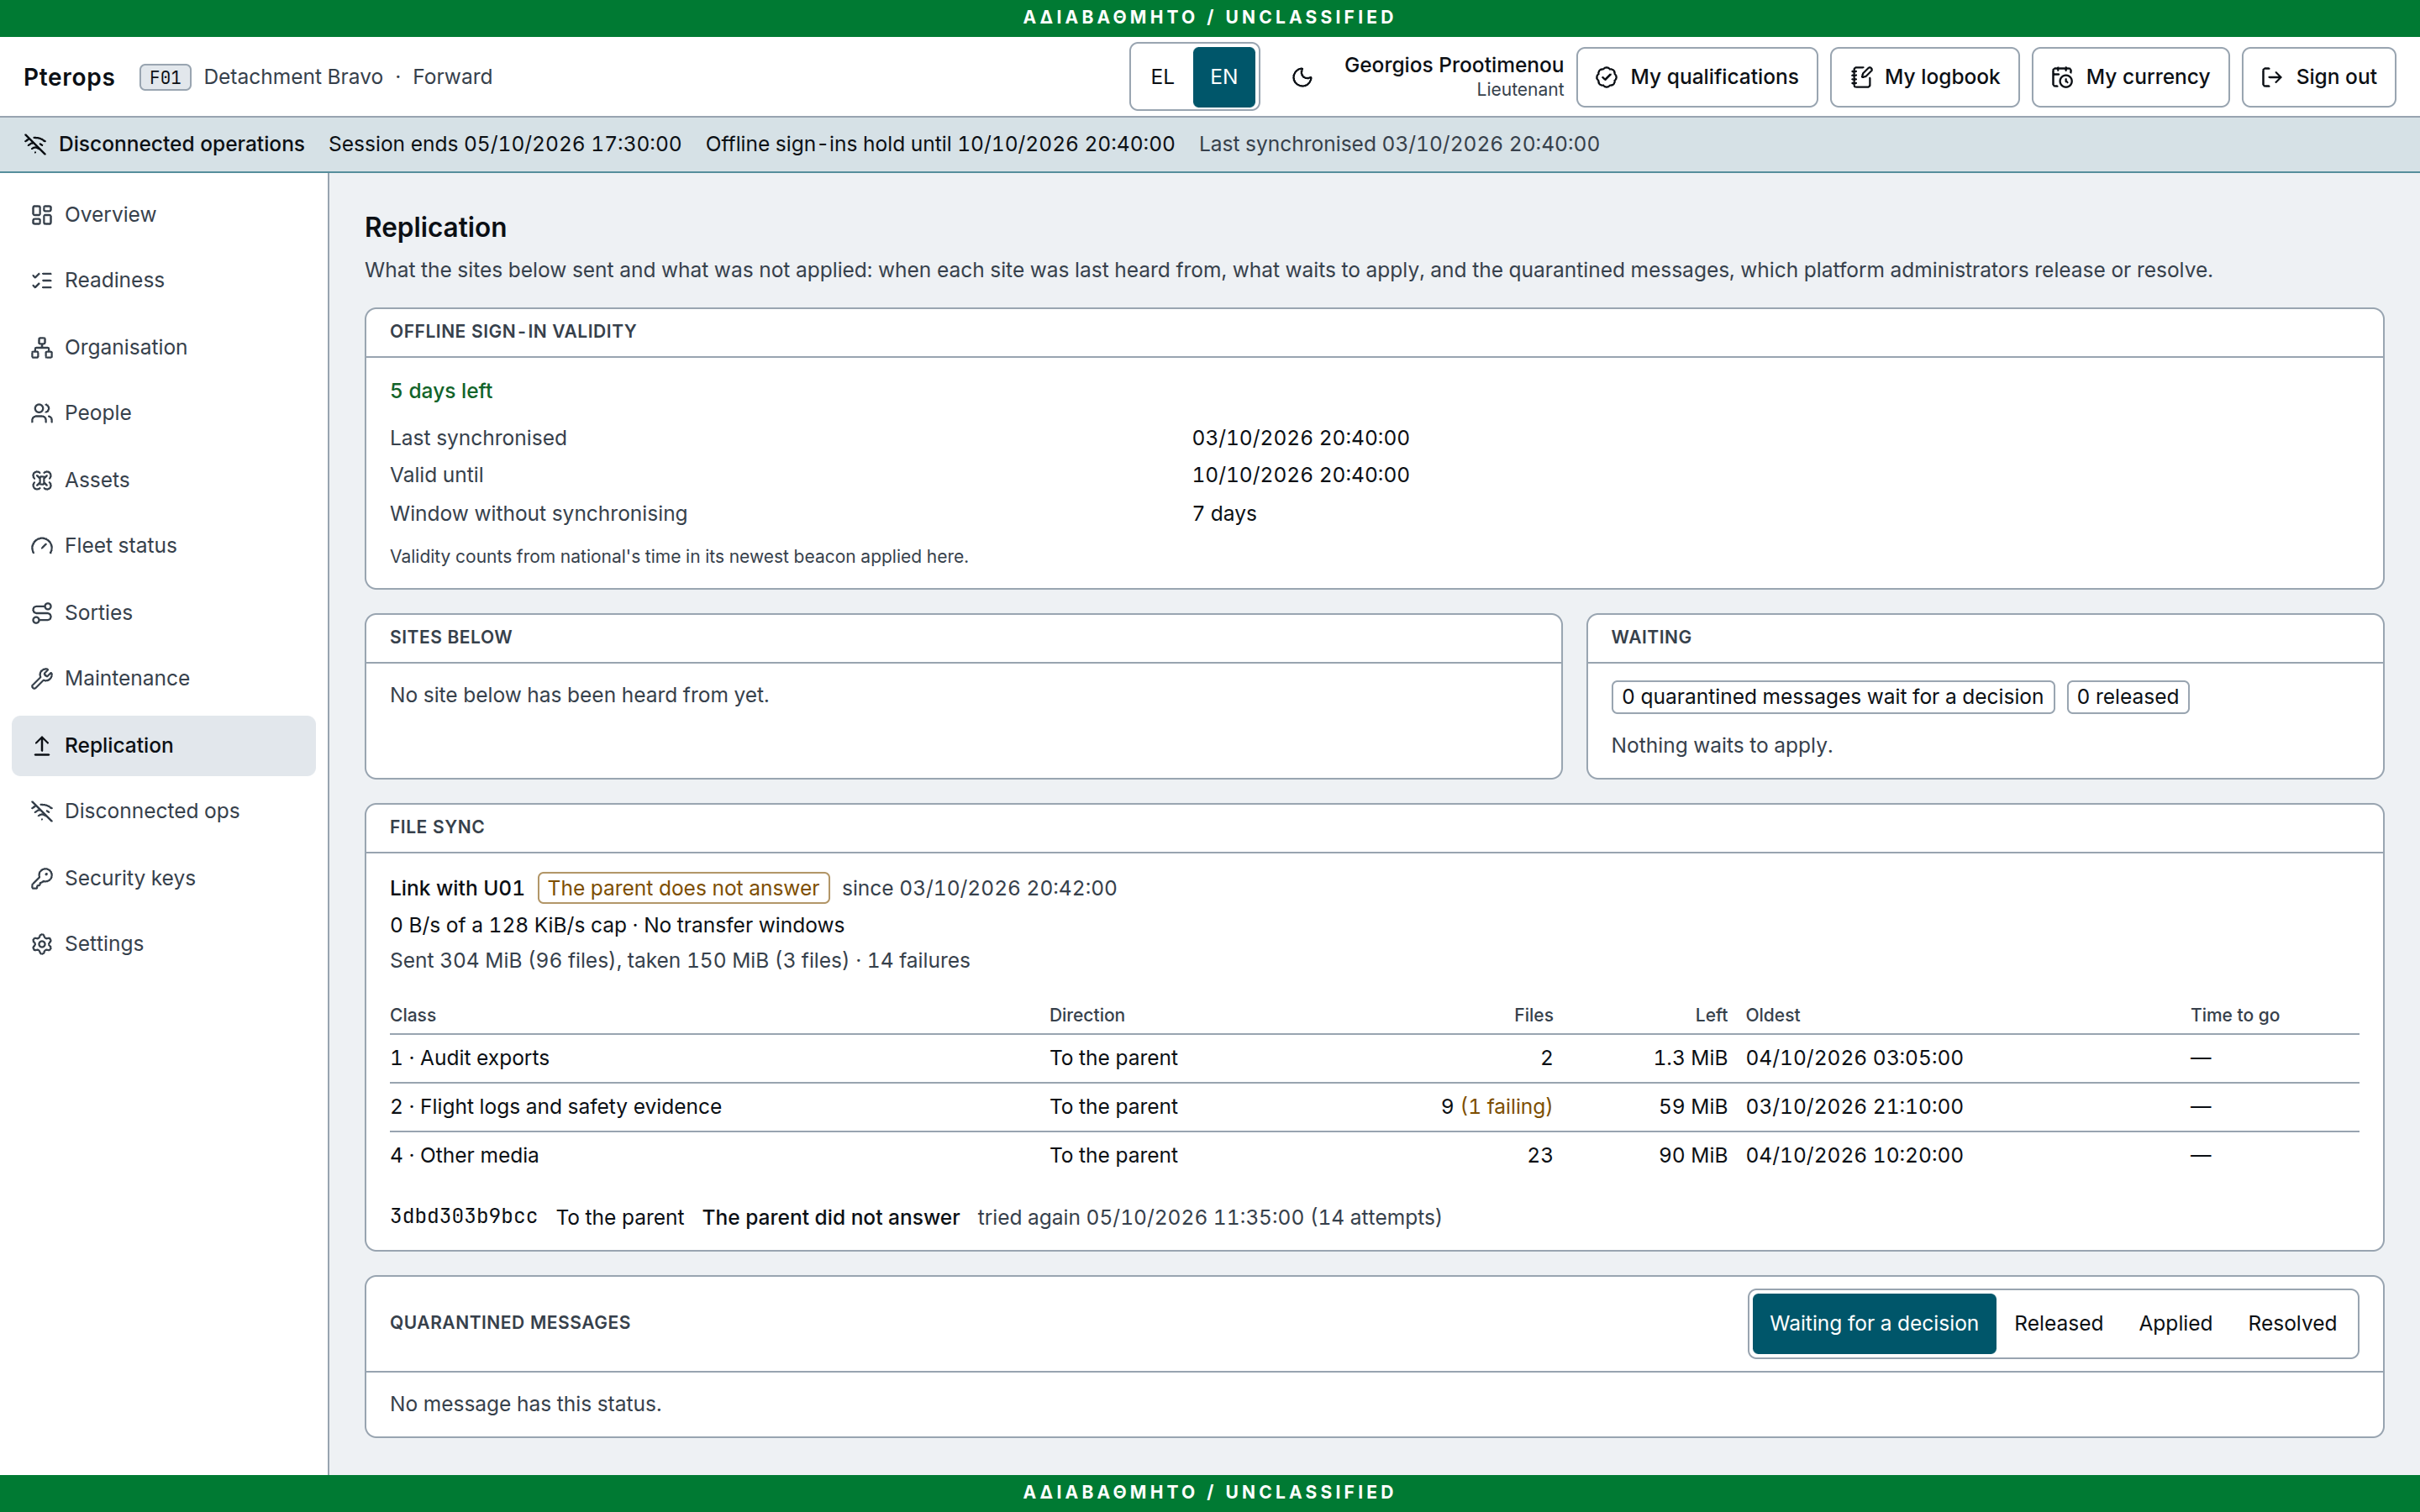Click the F01 site badge
The height and width of the screenshot is (1512, 2420).
click(165, 77)
